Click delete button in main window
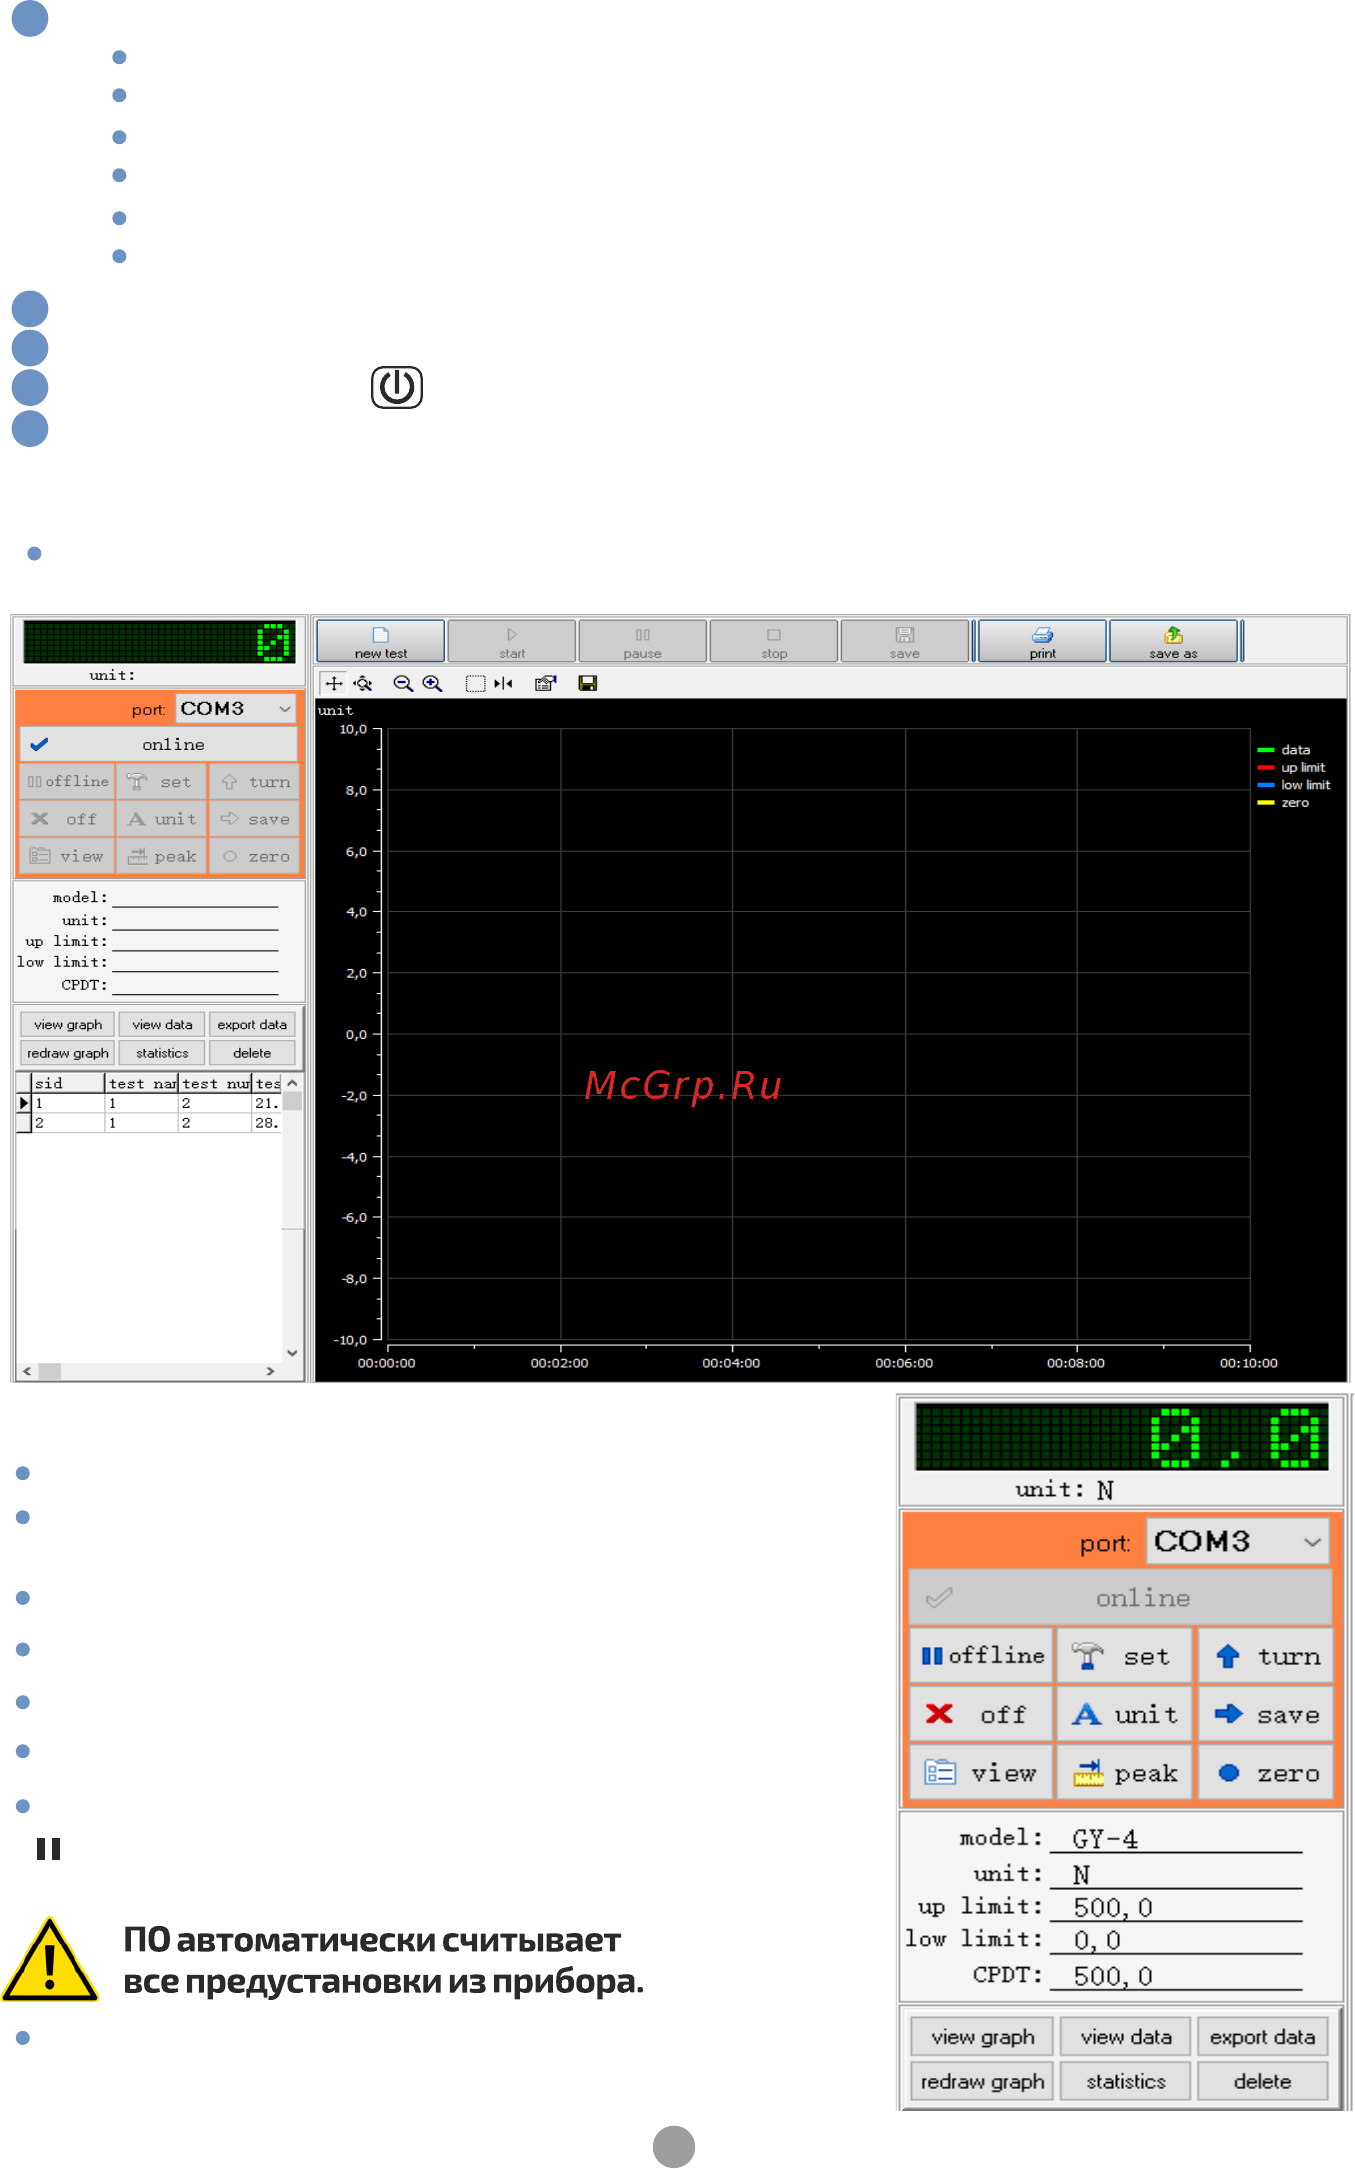Screen dimensions: 1355x2169 [252, 1053]
